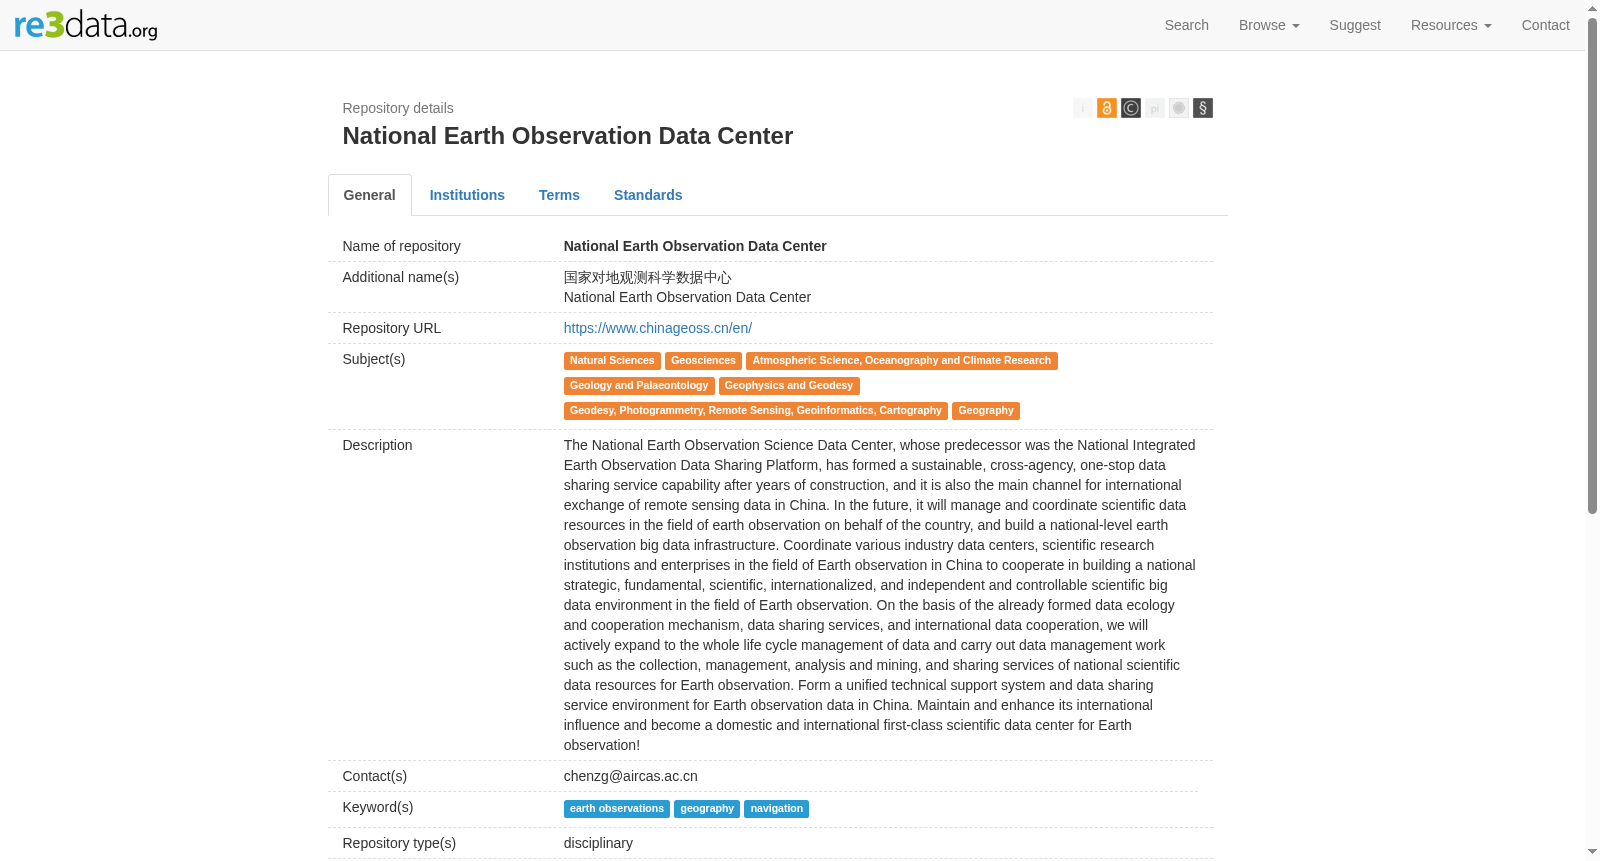
Task: Click the section sign policy badge
Action: pos(1203,108)
